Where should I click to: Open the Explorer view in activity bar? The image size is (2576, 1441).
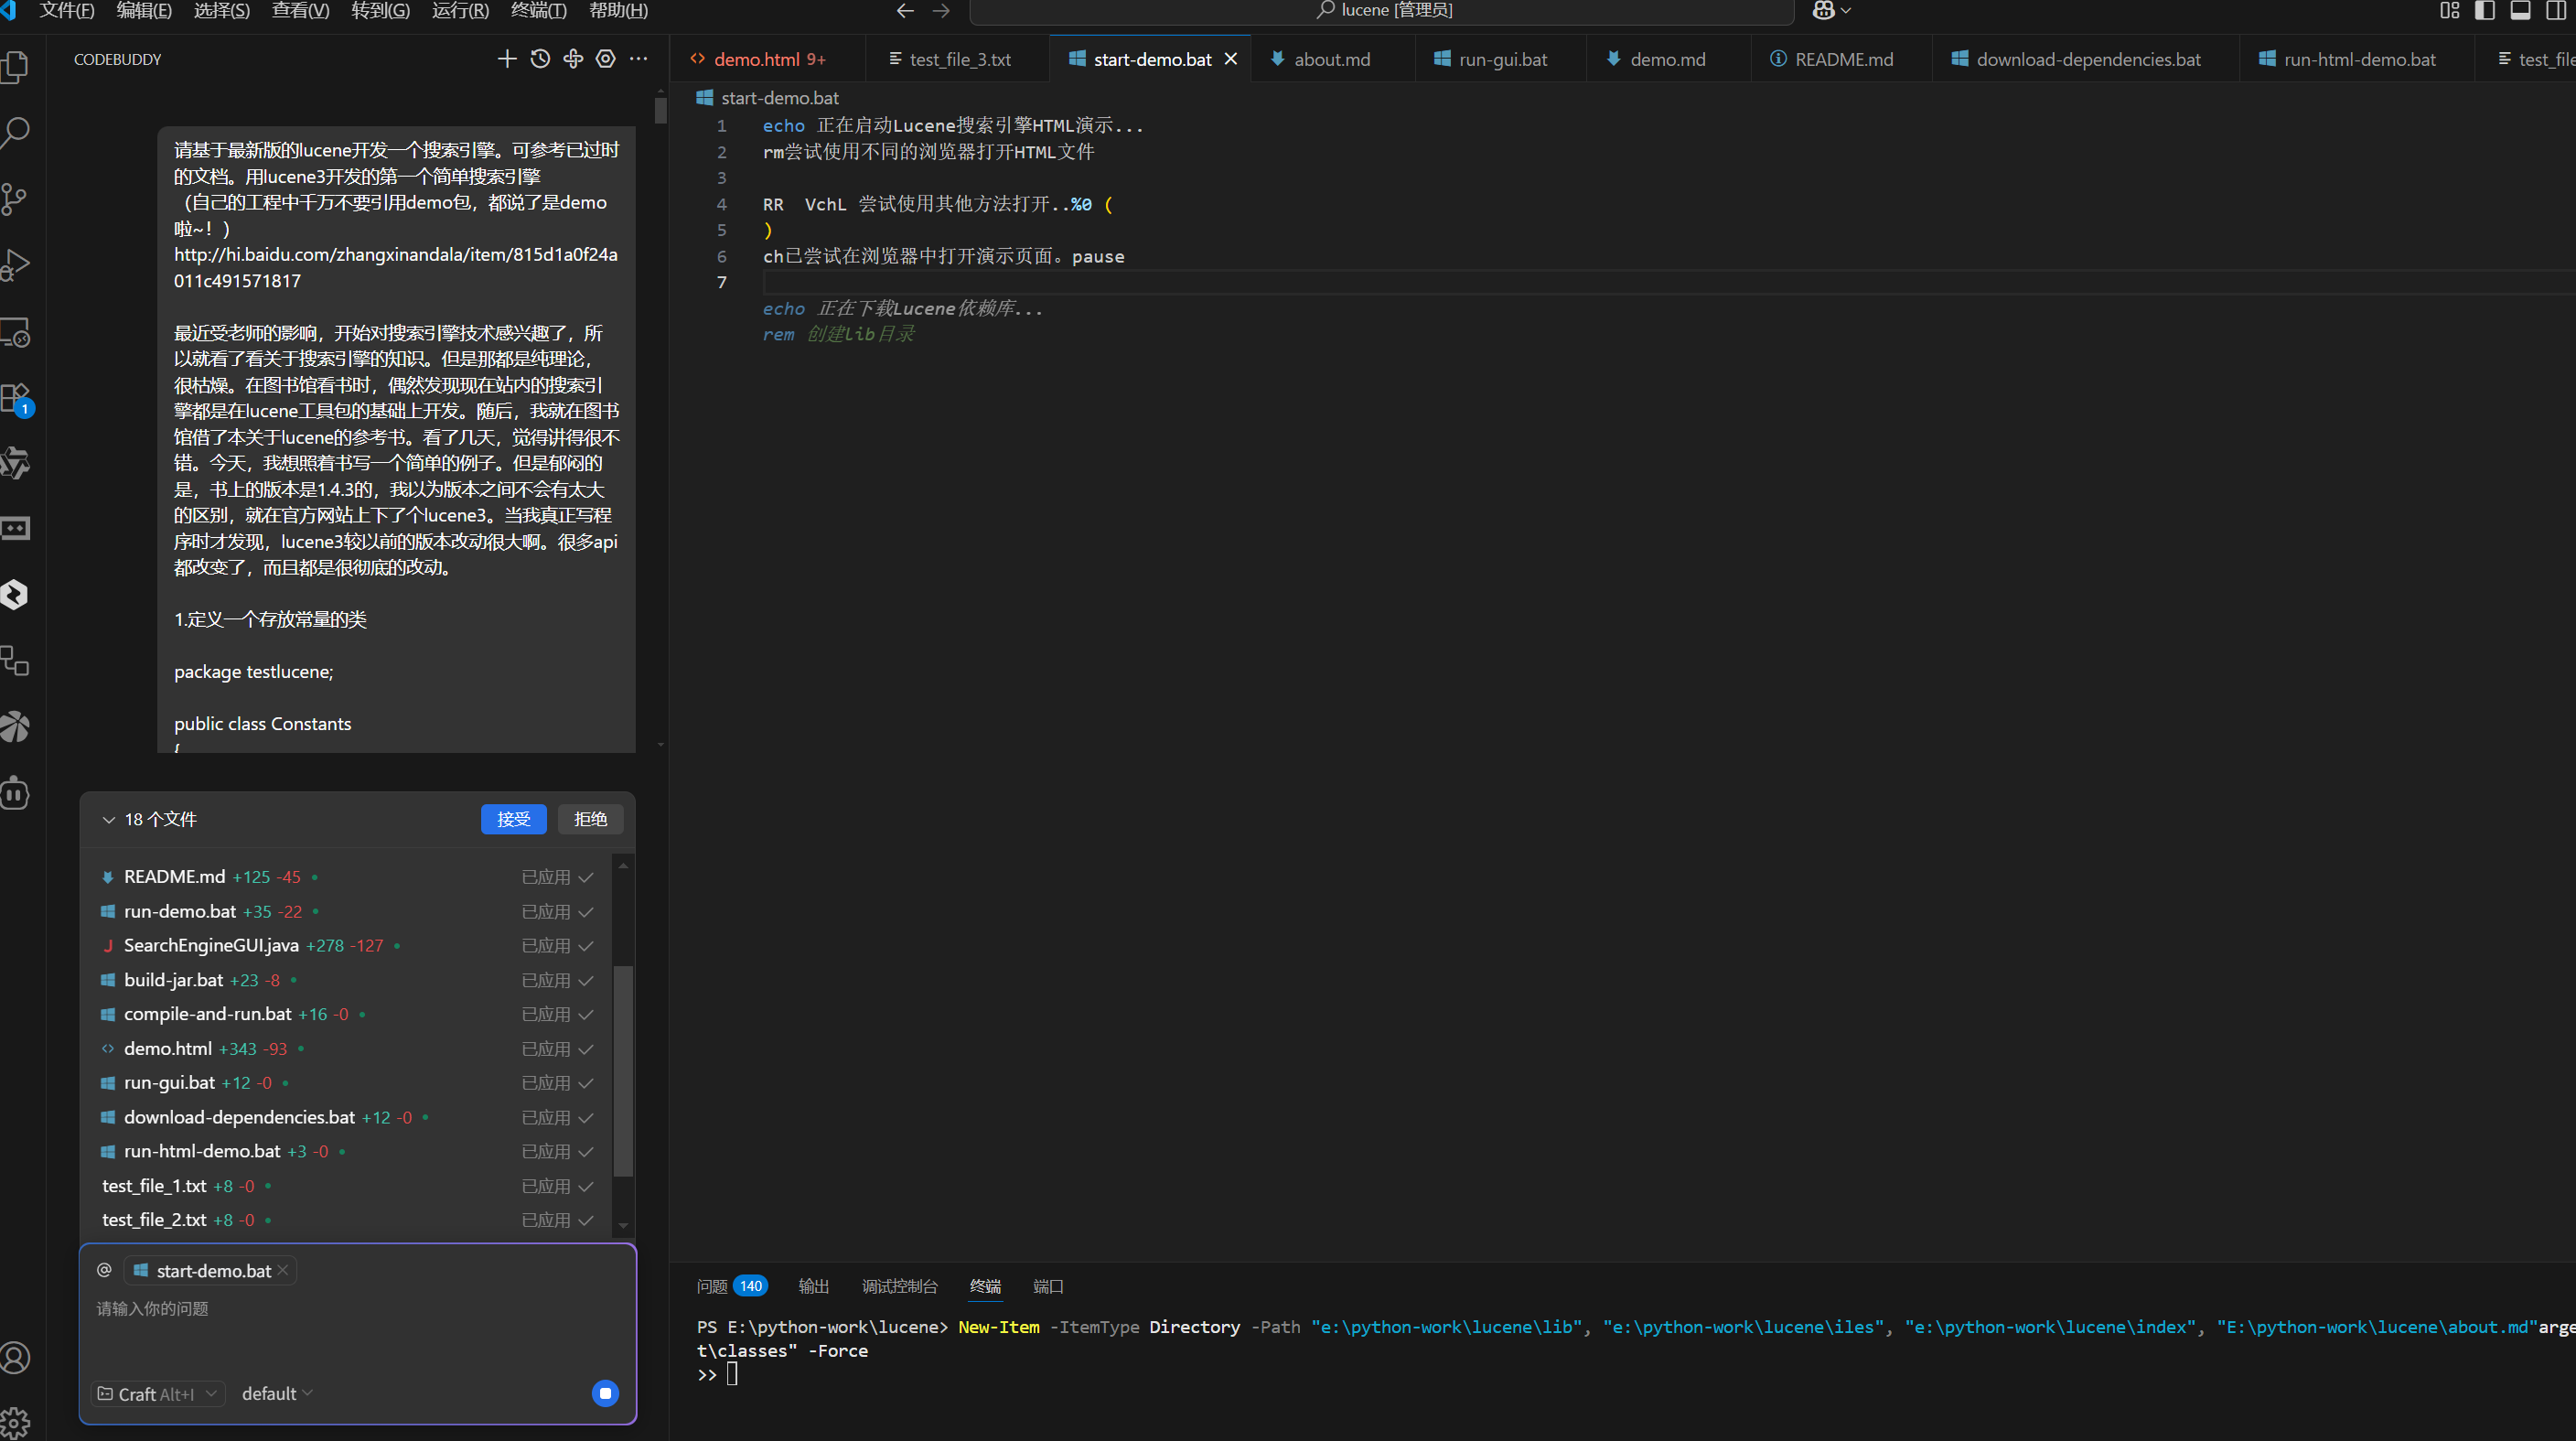click(x=16, y=67)
